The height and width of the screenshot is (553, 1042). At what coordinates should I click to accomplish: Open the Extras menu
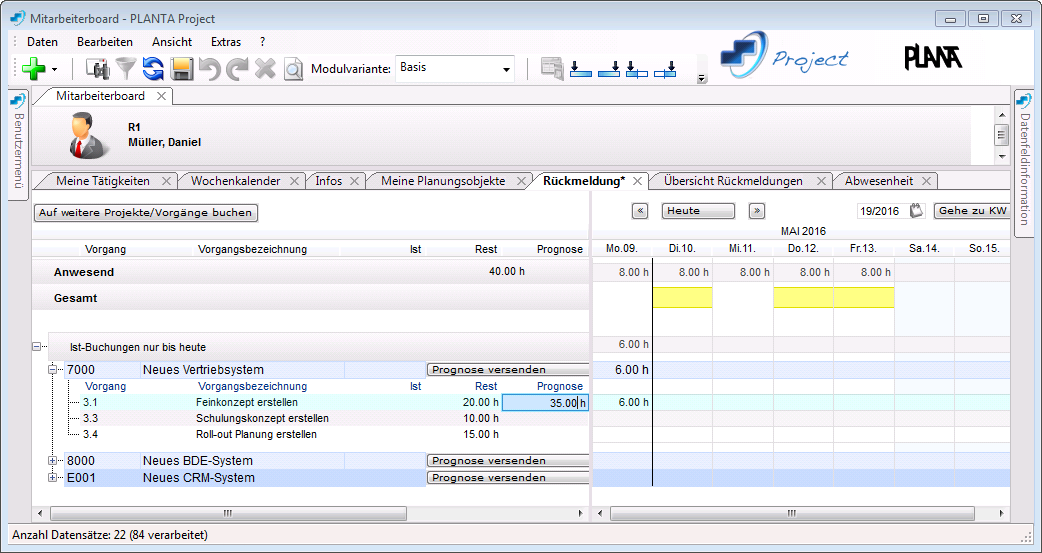click(x=225, y=42)
